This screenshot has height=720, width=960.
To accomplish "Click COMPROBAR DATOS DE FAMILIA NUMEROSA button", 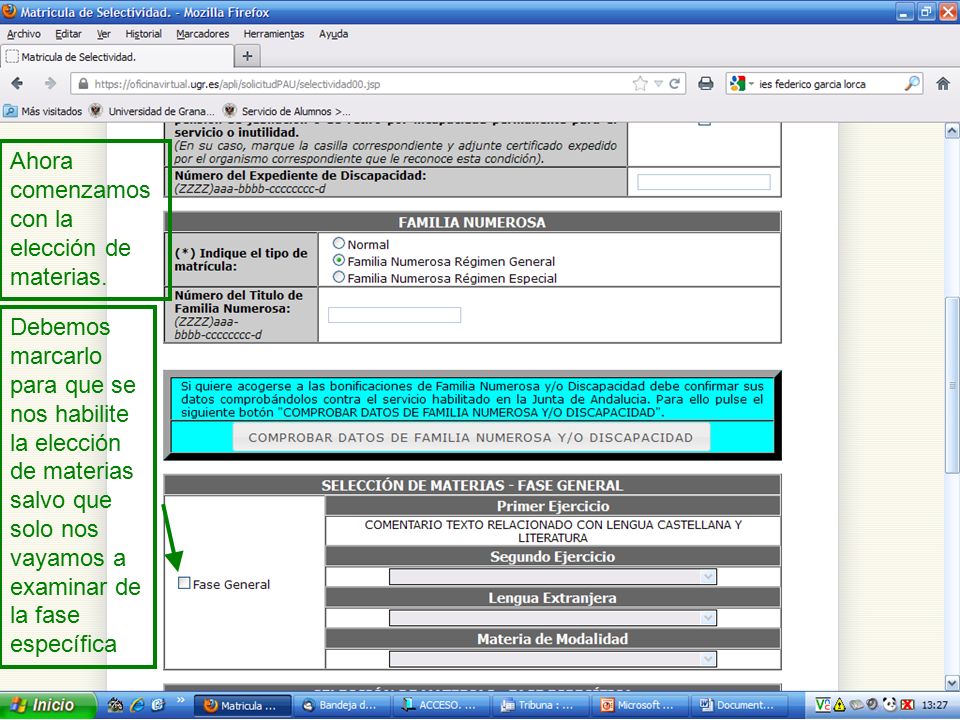I will [x=471, y=437].
